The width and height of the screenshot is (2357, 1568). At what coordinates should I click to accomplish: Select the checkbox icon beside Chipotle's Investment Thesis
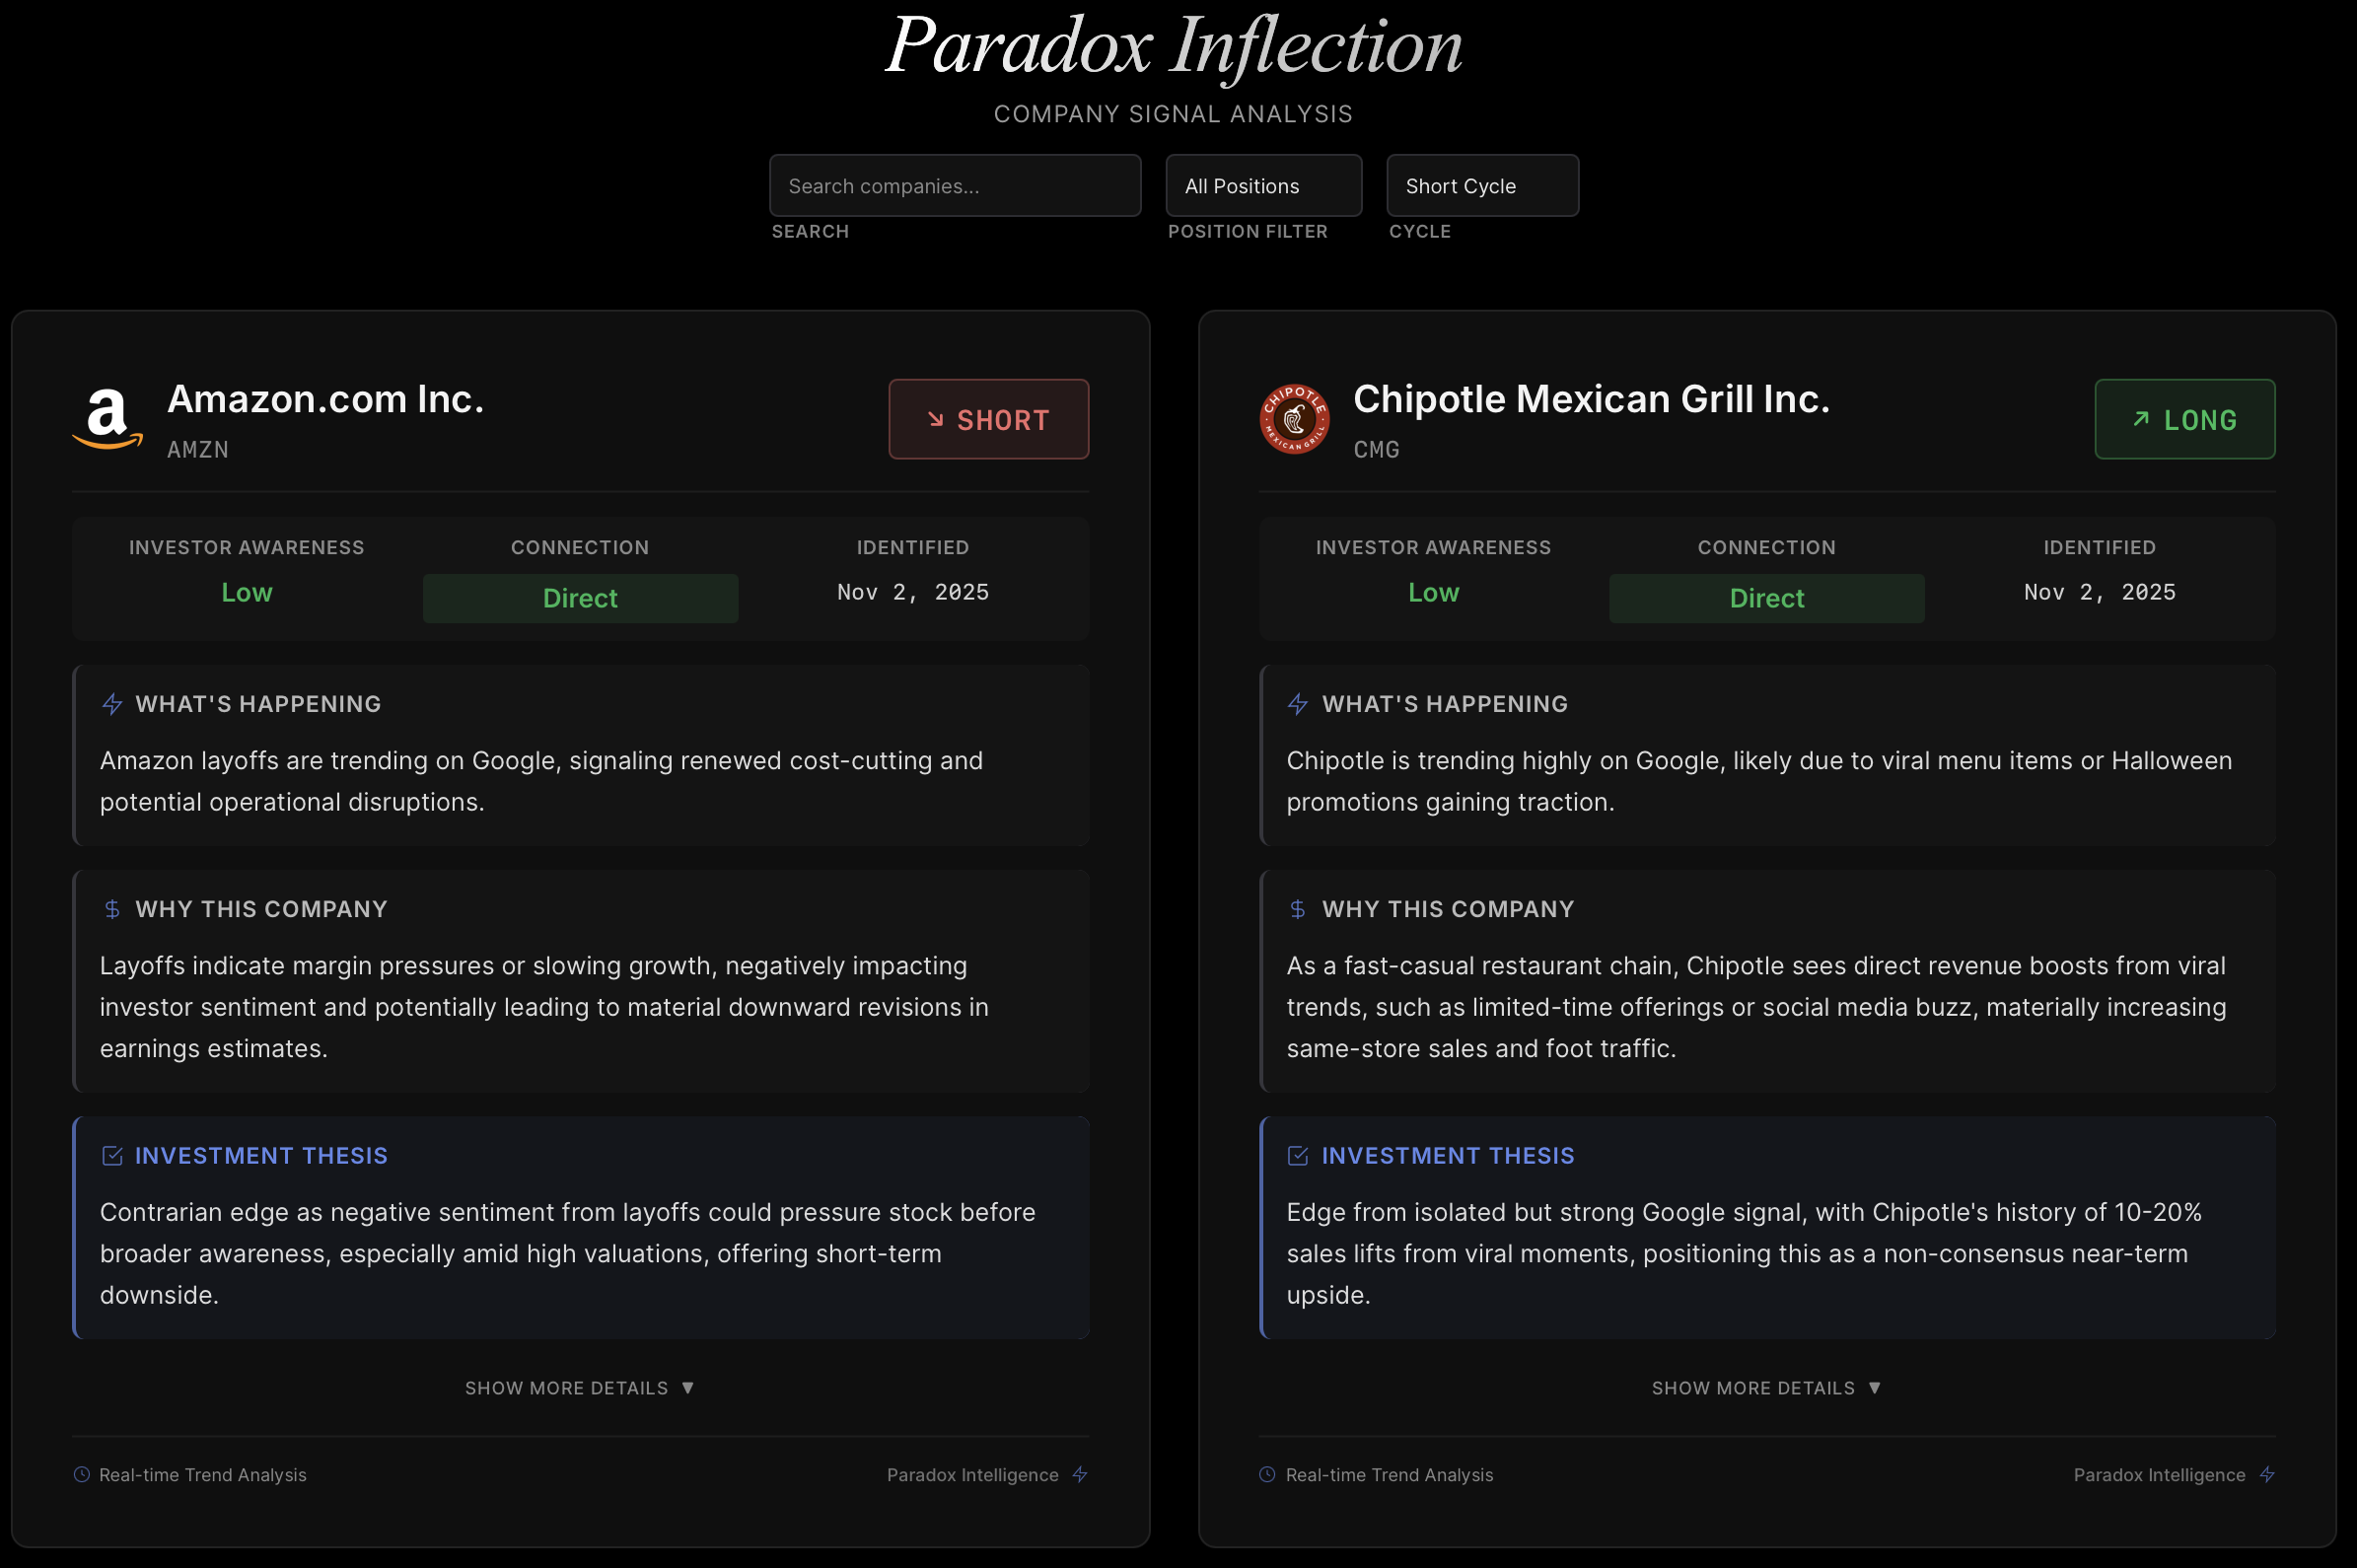(1298, 1155)
